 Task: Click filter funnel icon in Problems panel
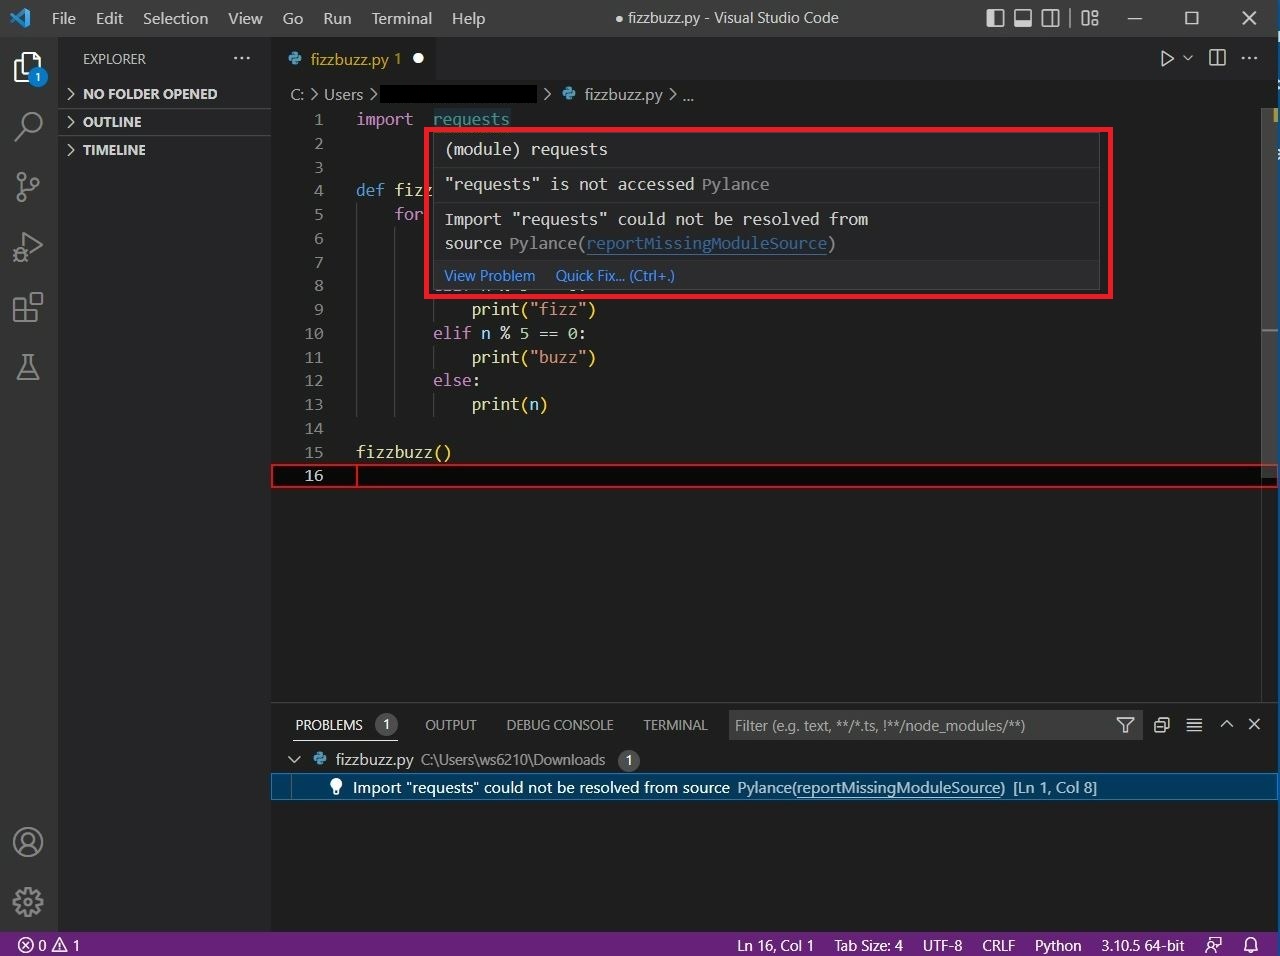click(1125, 725)
